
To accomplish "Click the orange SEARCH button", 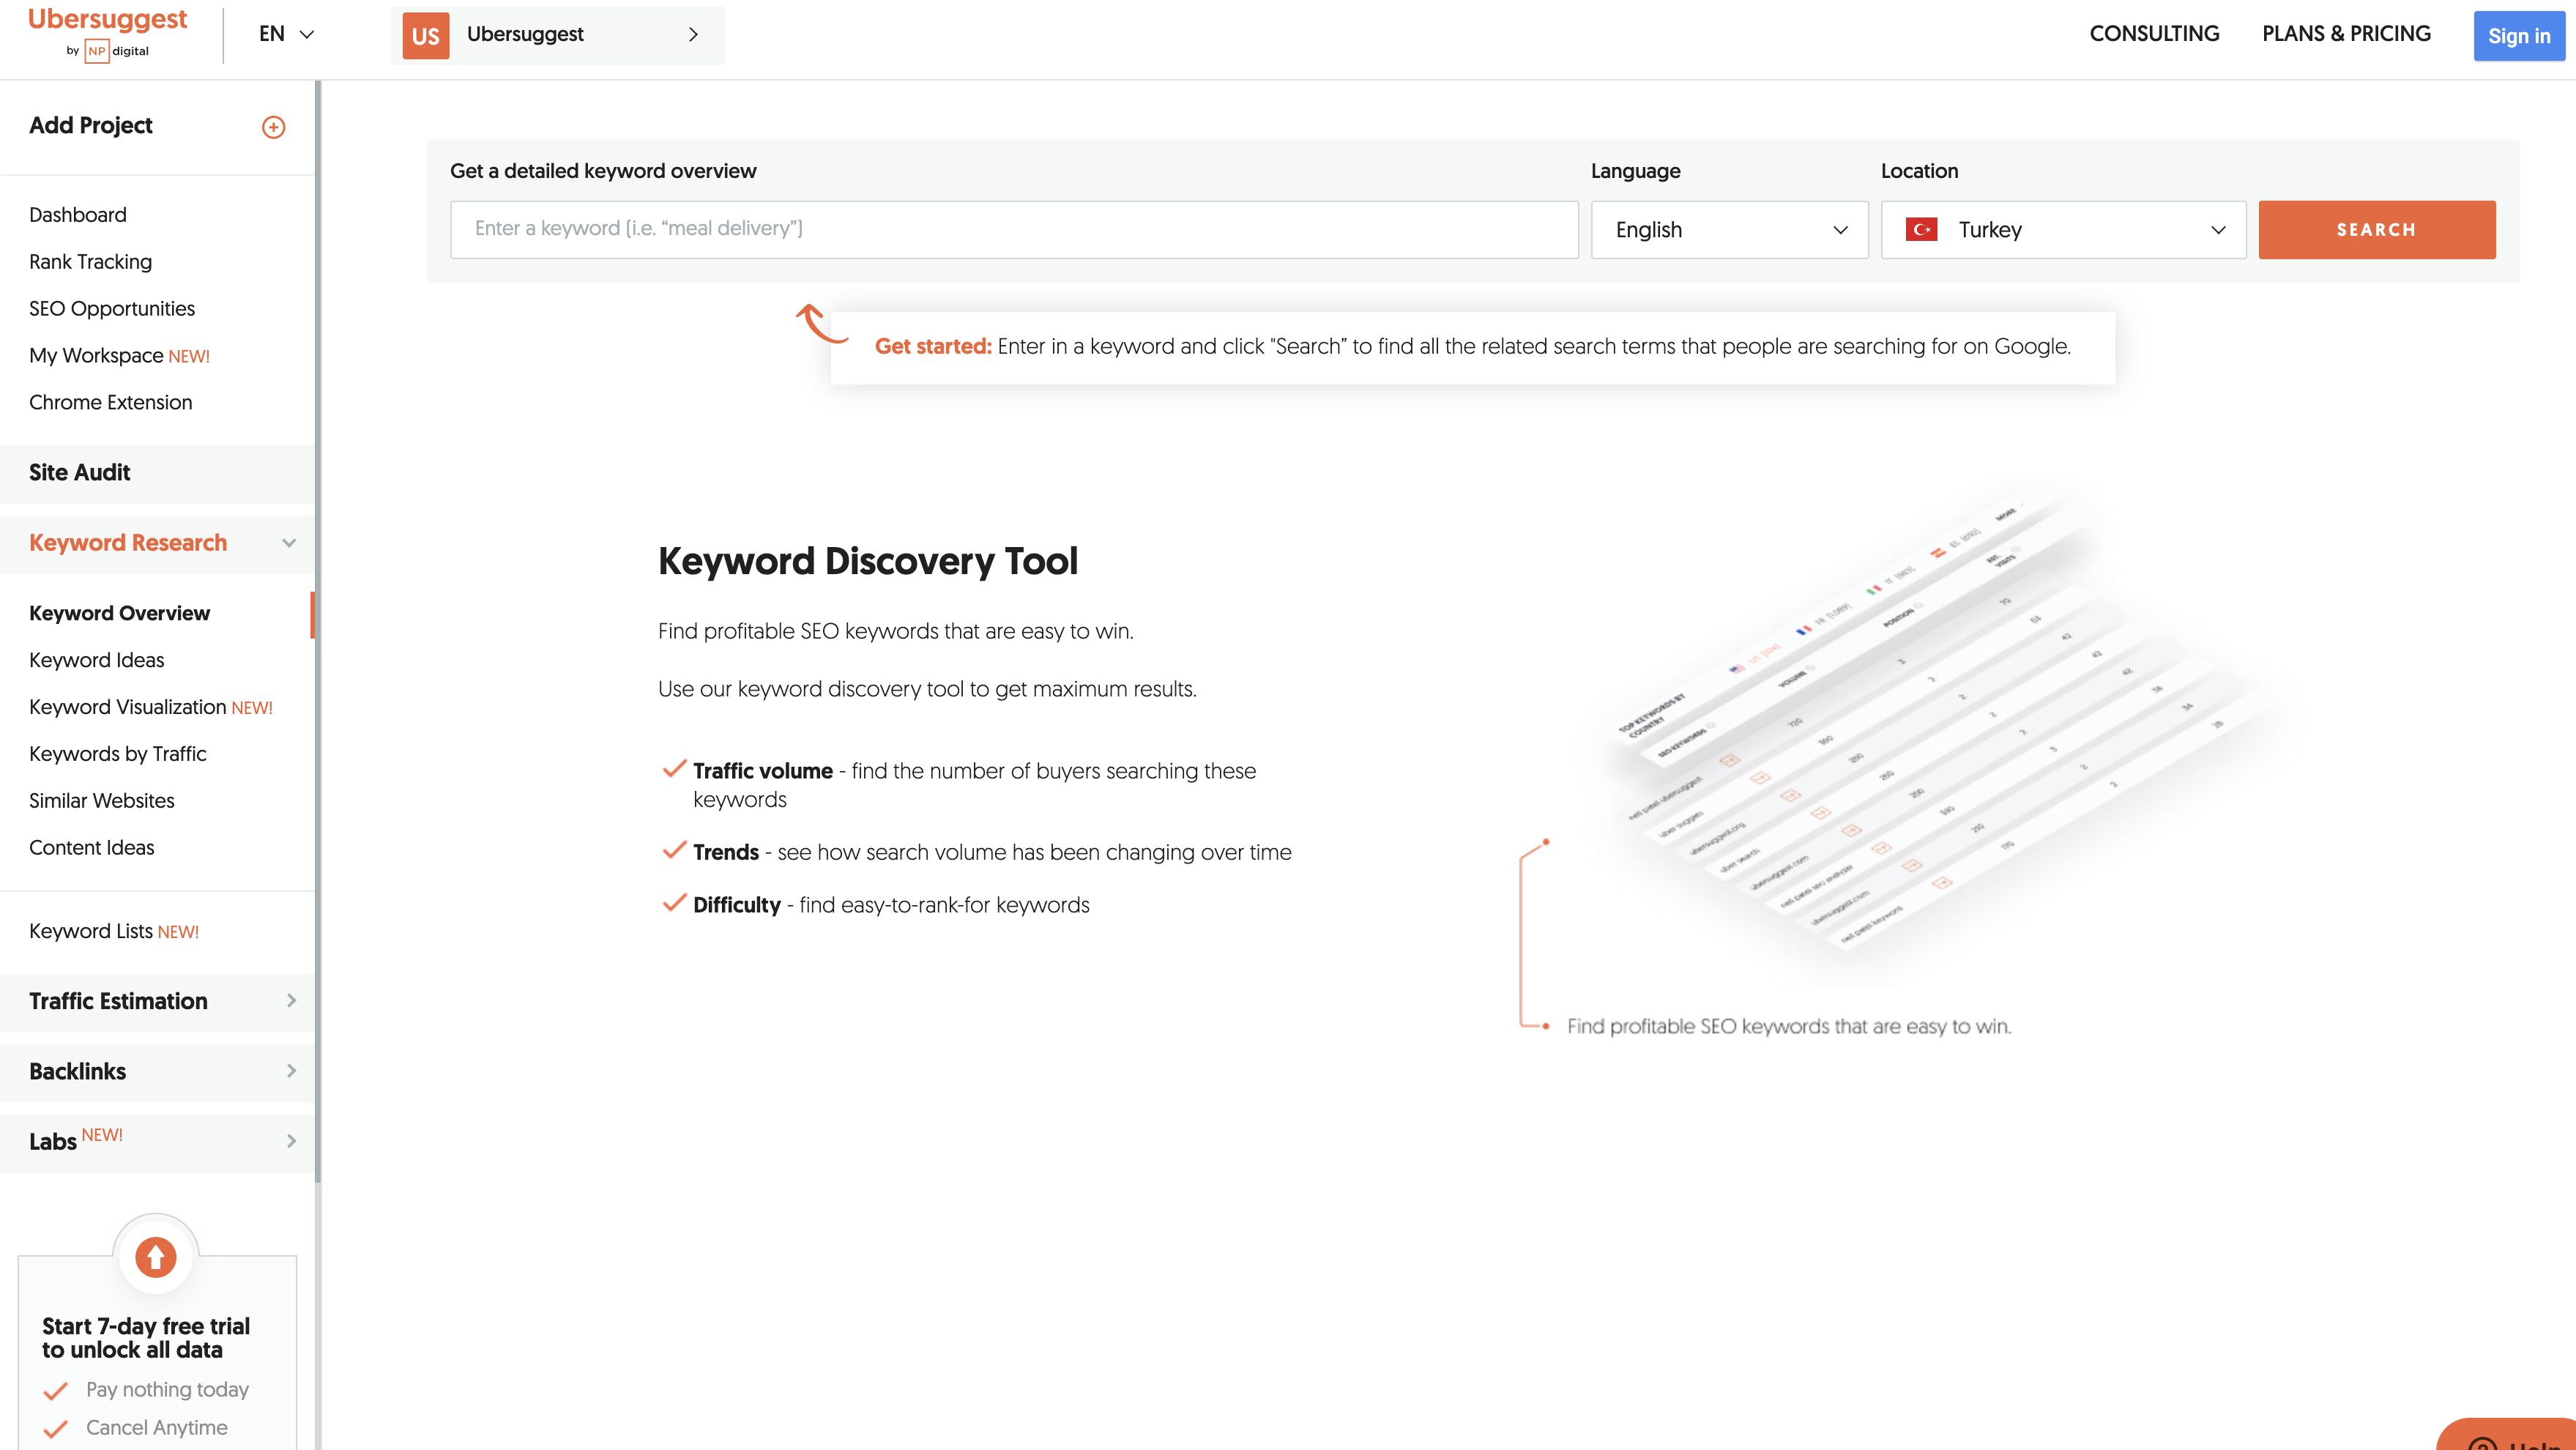I will [2377, 230].
